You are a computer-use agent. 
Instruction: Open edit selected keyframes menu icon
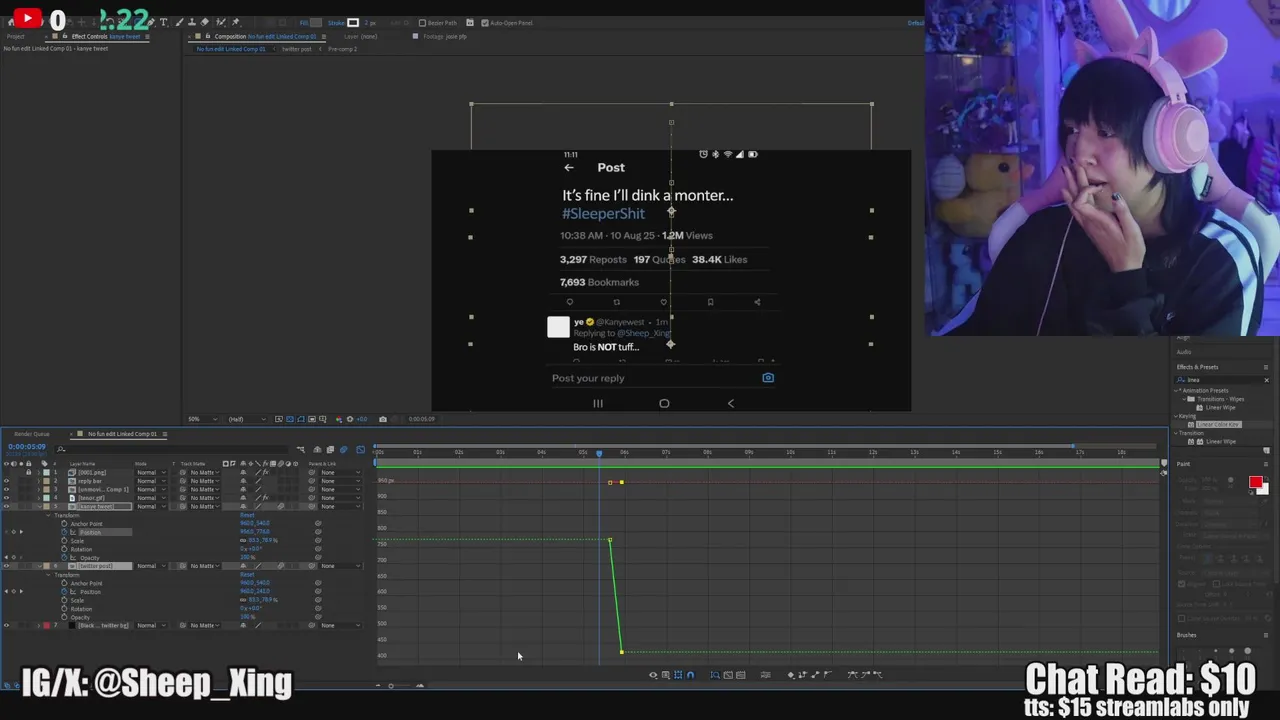(x=791, y=675)
